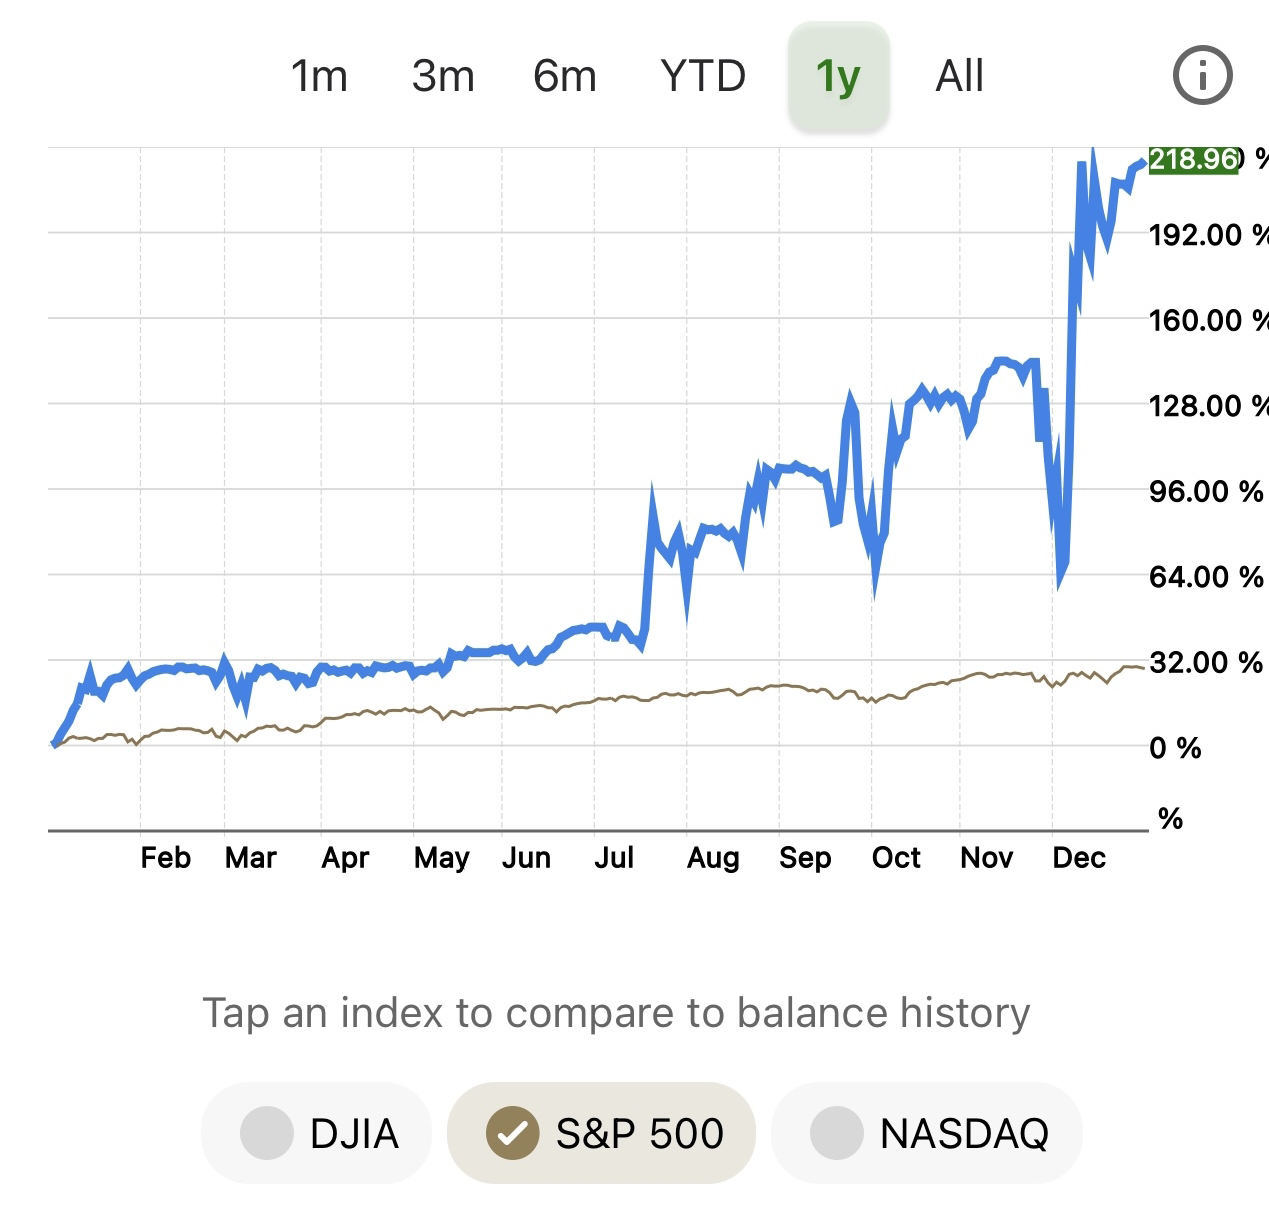Image resolution: width=1269 pixels, height=1218 pixels.
Task: Open the info icon in top-right corner
Action: (1202, 75)
